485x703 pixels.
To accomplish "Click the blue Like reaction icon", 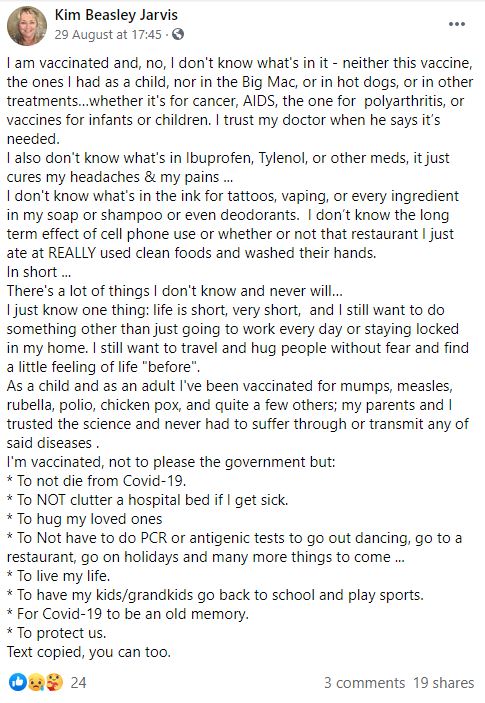I will coord(18,682).
